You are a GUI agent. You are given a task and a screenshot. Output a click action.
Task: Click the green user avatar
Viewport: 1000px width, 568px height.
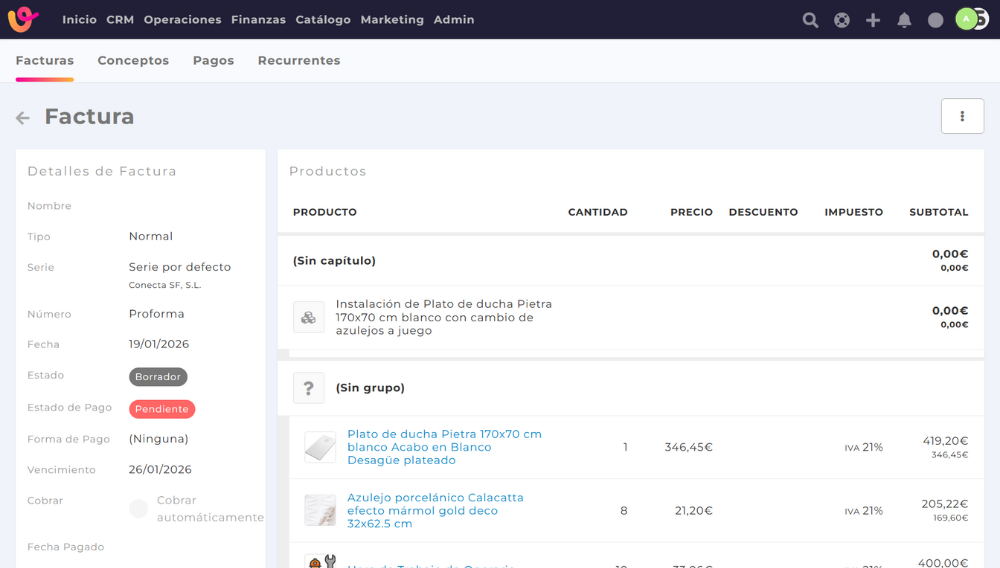click(965, 19)
